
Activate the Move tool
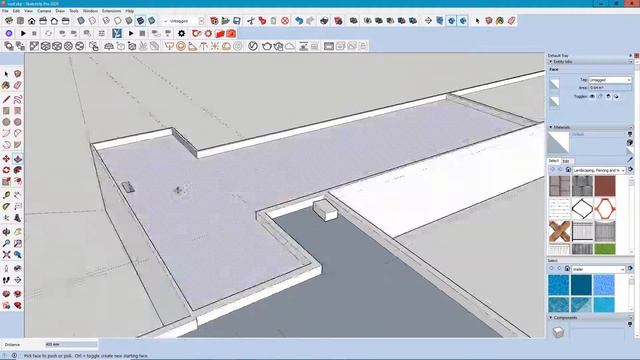[x=6, y=159]
